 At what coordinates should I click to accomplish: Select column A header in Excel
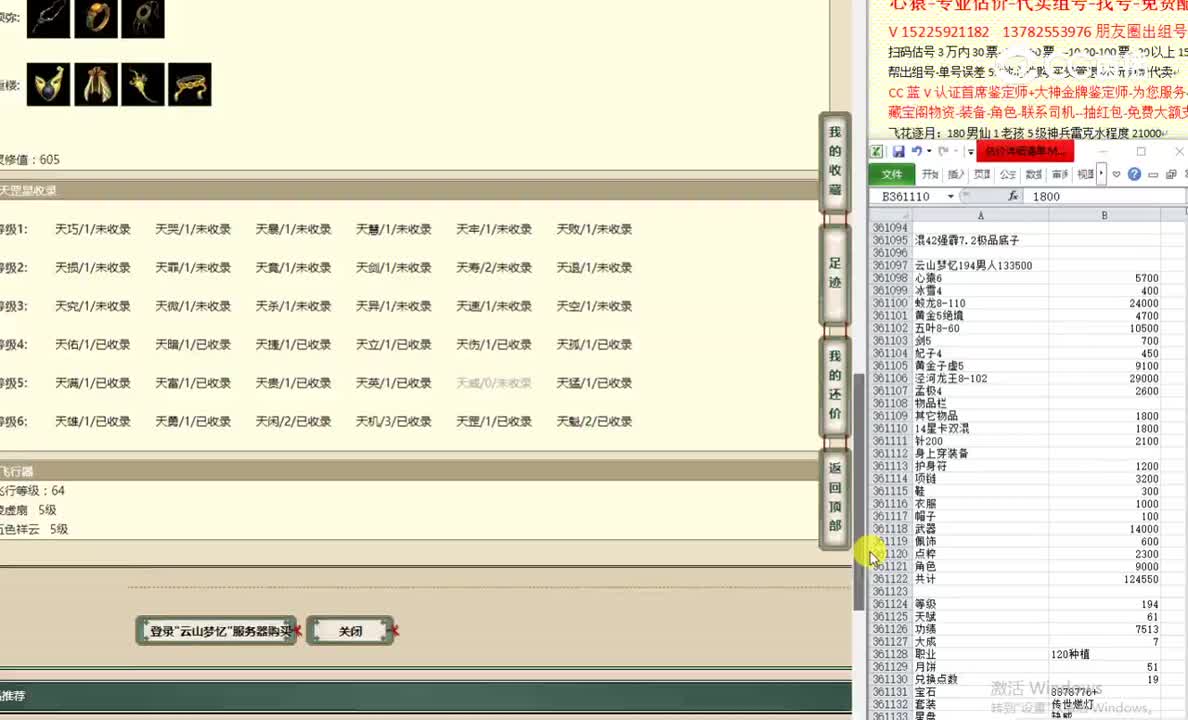coord(980,215)
